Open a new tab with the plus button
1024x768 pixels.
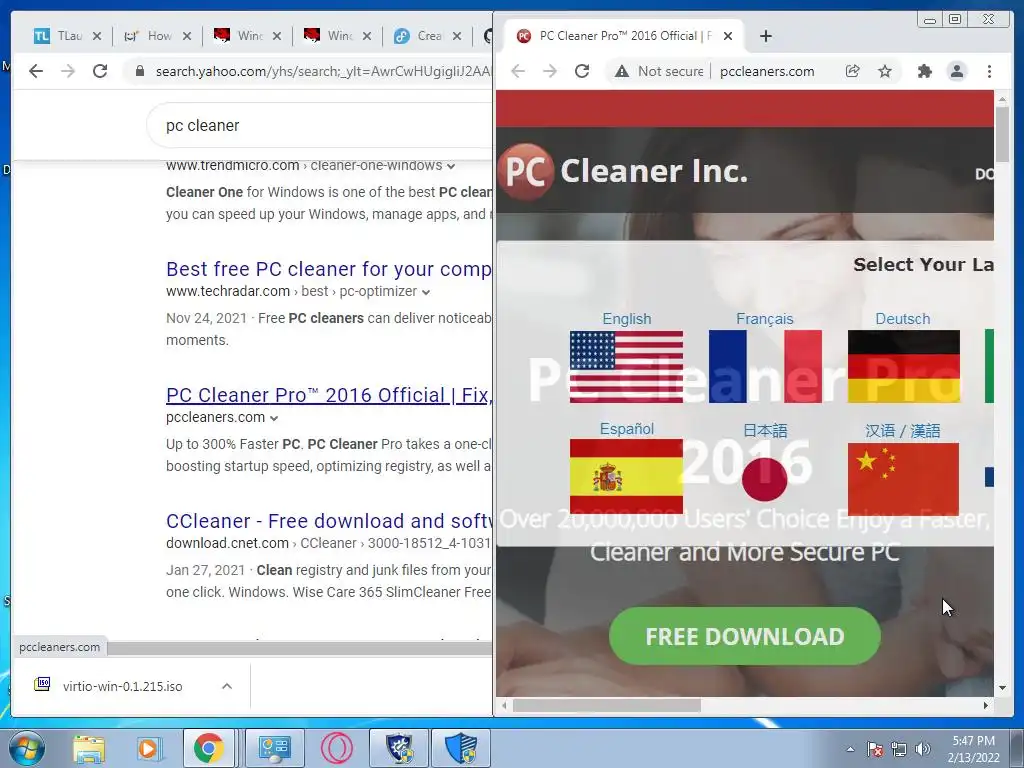pos(766,36)
